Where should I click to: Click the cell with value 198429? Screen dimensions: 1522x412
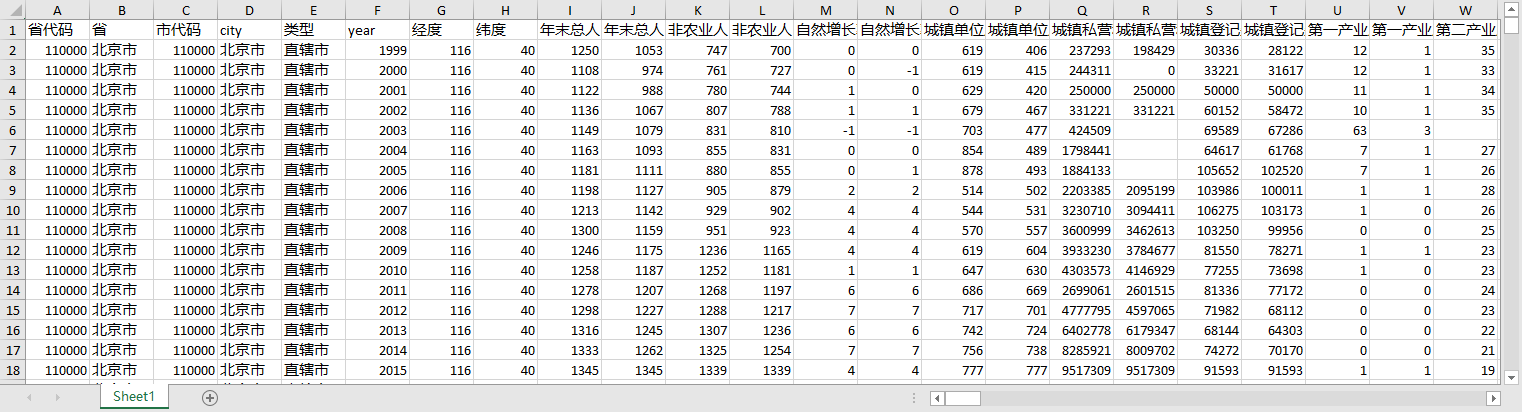(x=1145, y=50)
